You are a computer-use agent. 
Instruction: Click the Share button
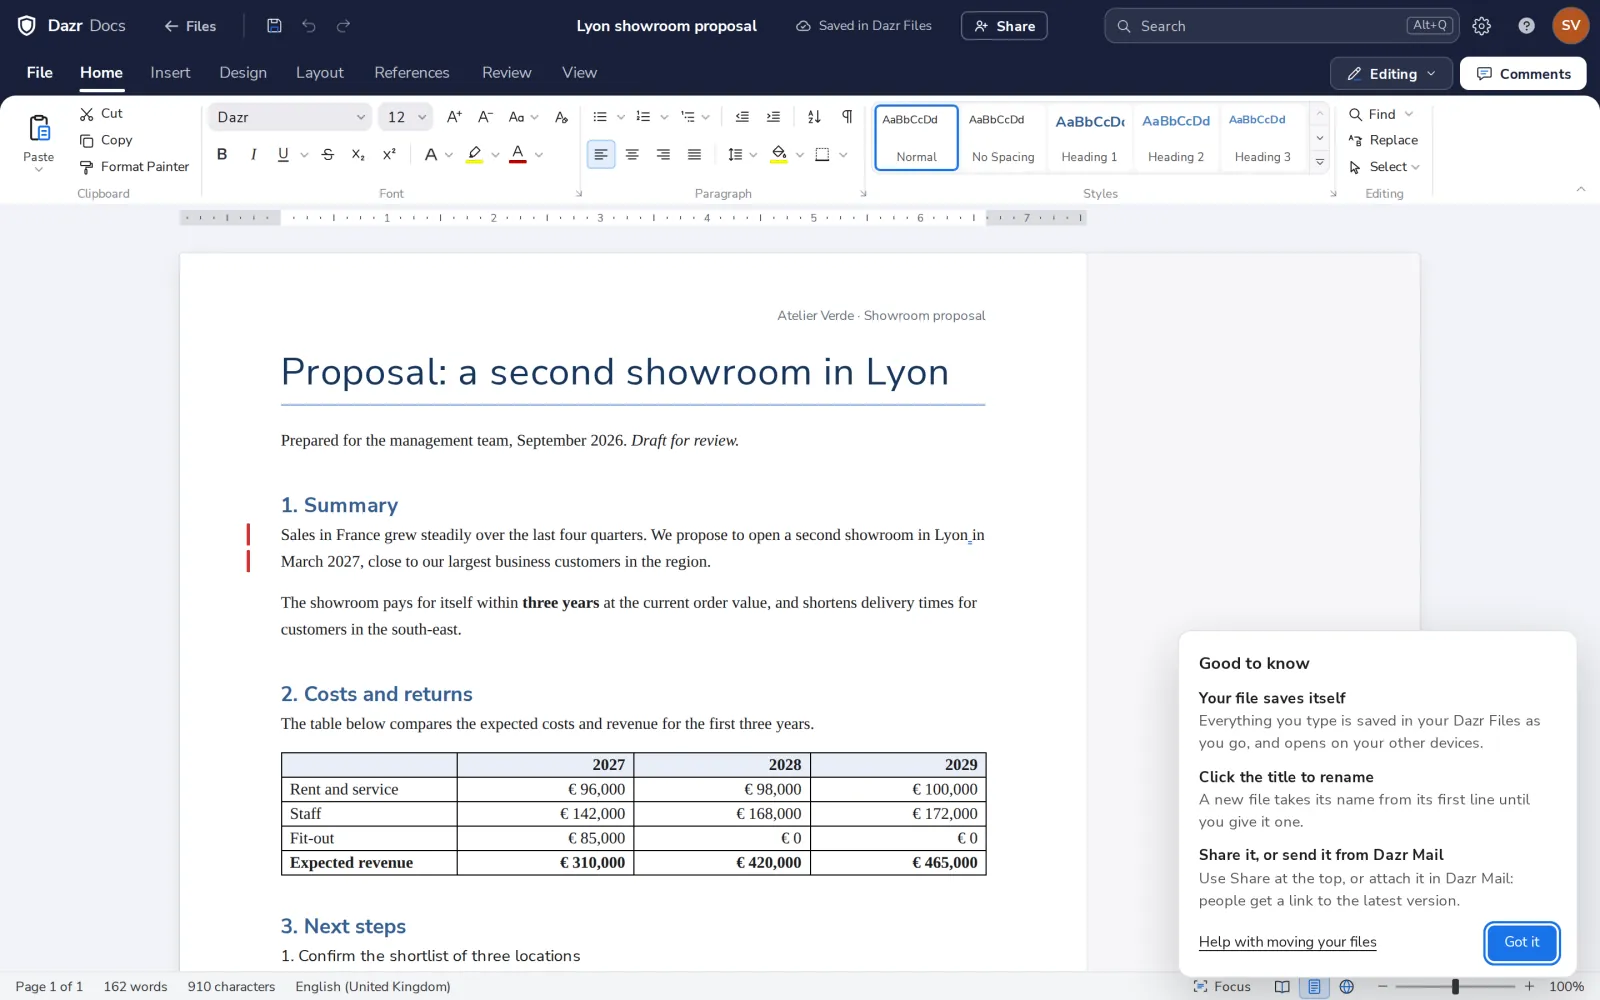1004,26
